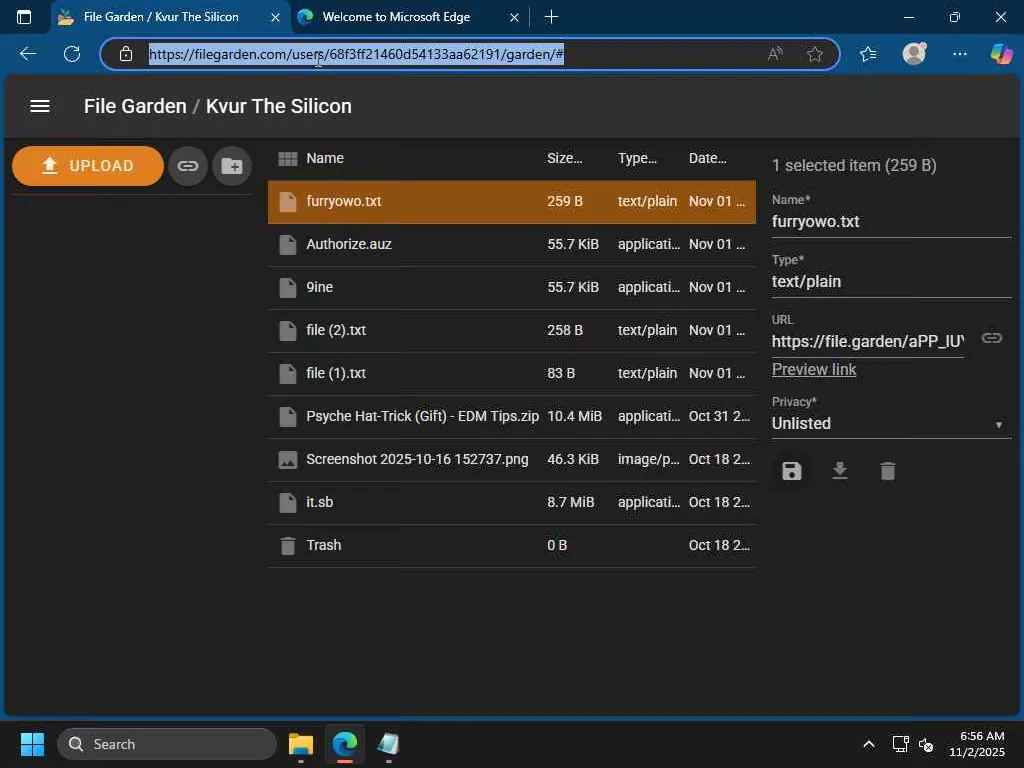Screen dimensions: 1024x768
Task: Open Edge's Settings and more menu
Action: (960, 54)
